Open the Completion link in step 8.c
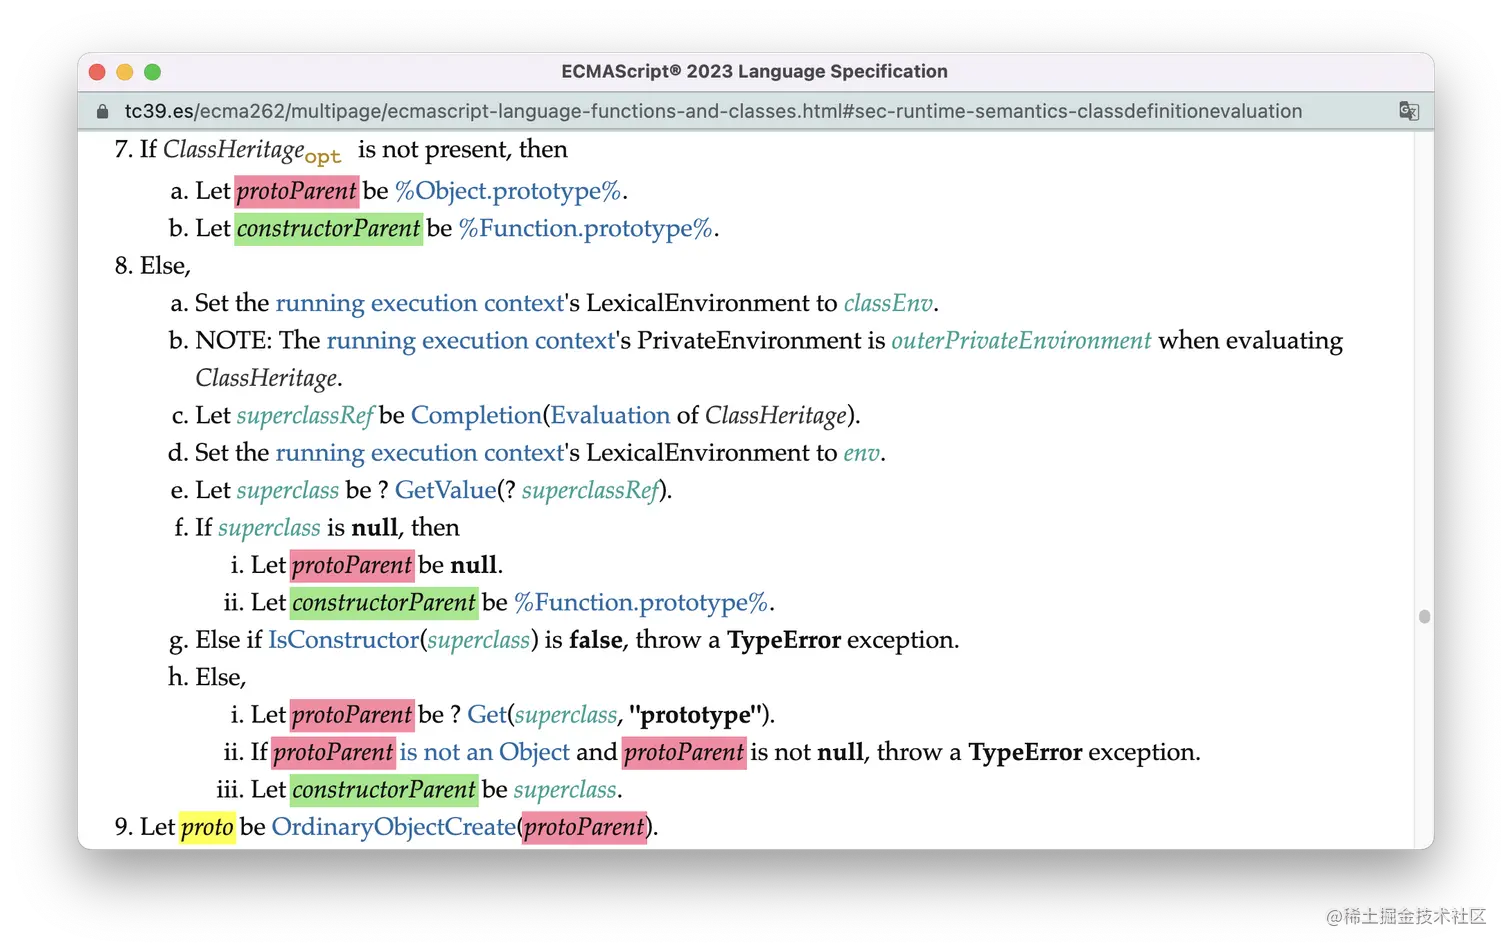Image resolution: width=1512 pixels, height=952 pixels. [476, 416]
